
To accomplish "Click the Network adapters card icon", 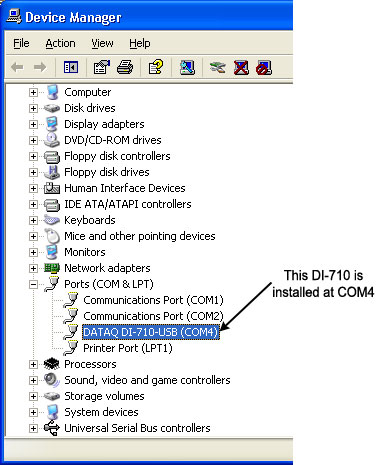I will click(52, 268).
